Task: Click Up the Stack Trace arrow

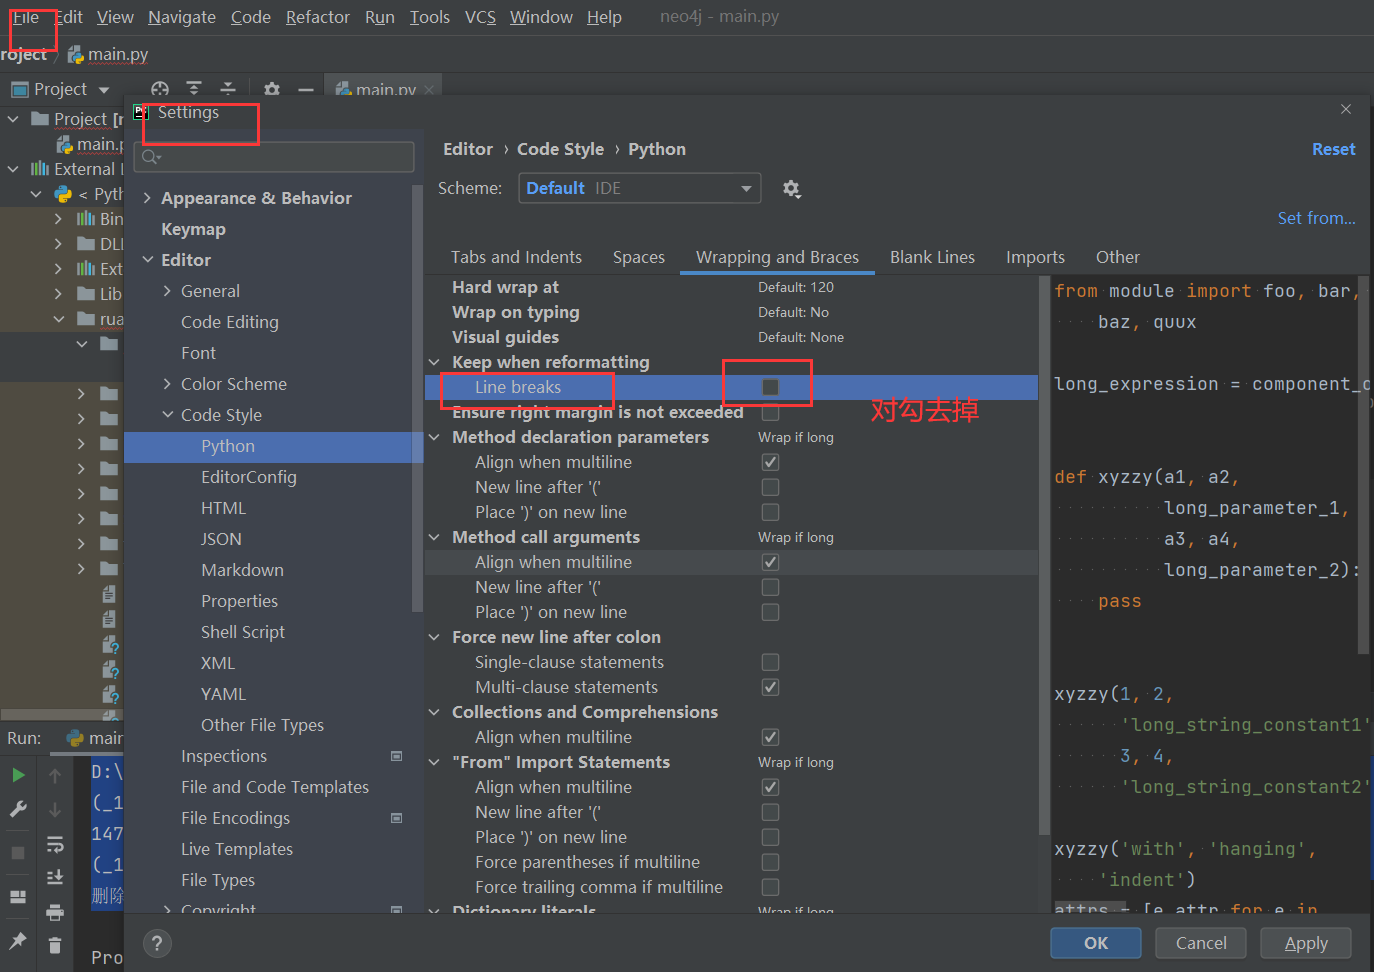Action: coord(55,775)
